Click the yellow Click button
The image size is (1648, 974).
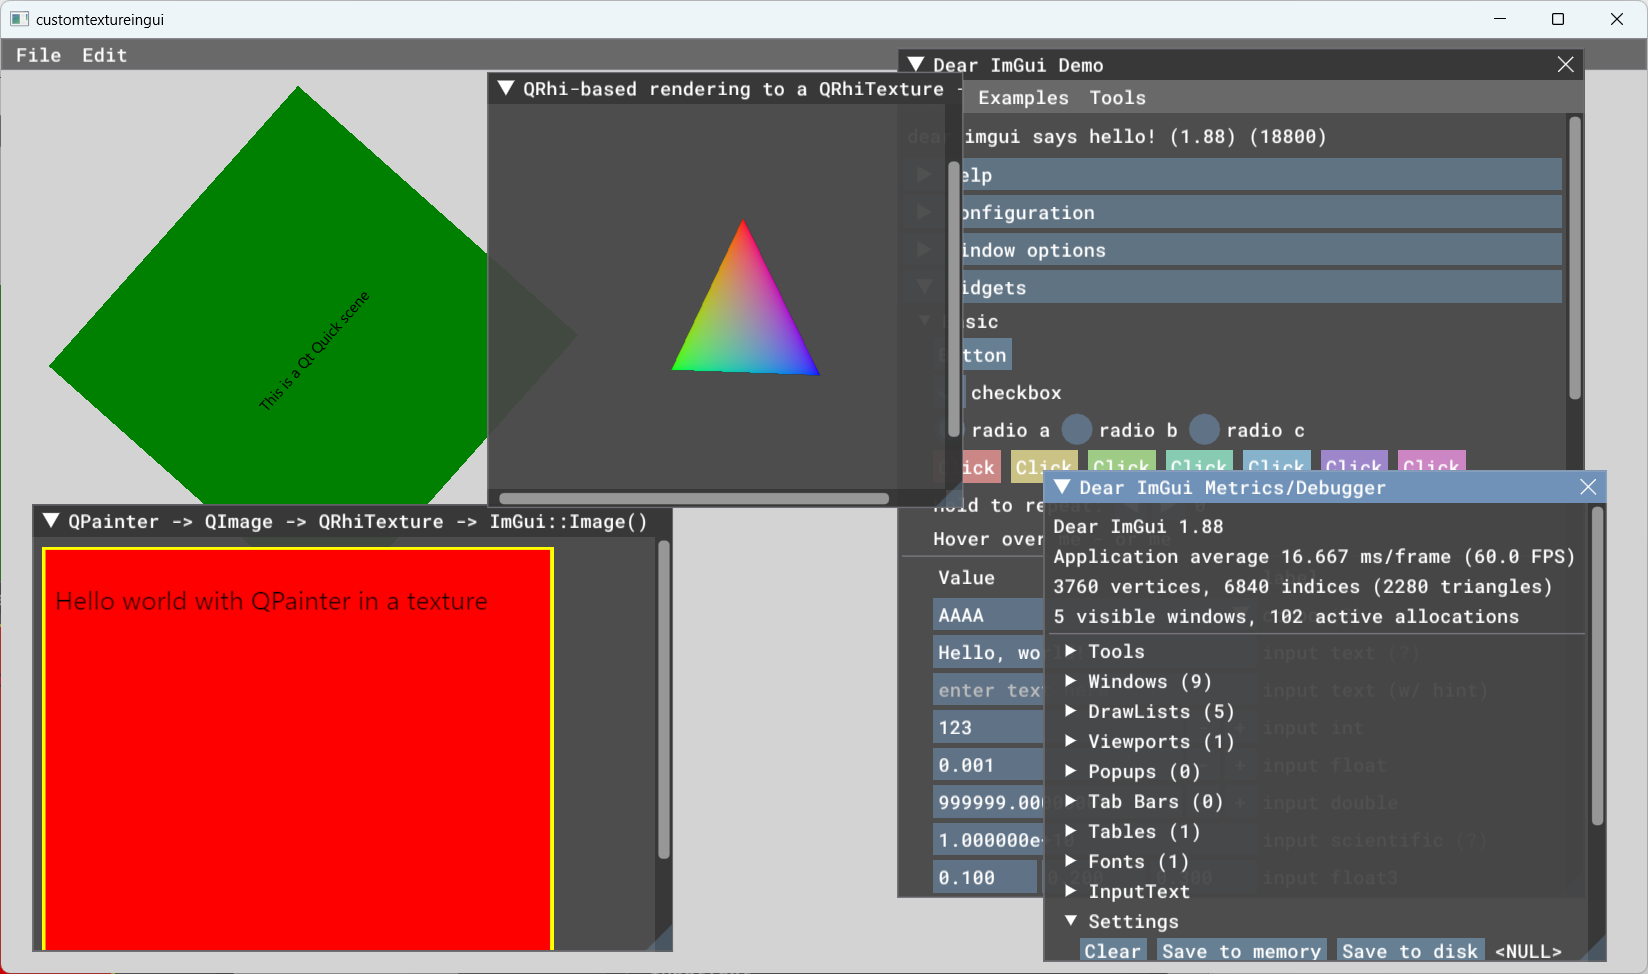click(1044, 466)
